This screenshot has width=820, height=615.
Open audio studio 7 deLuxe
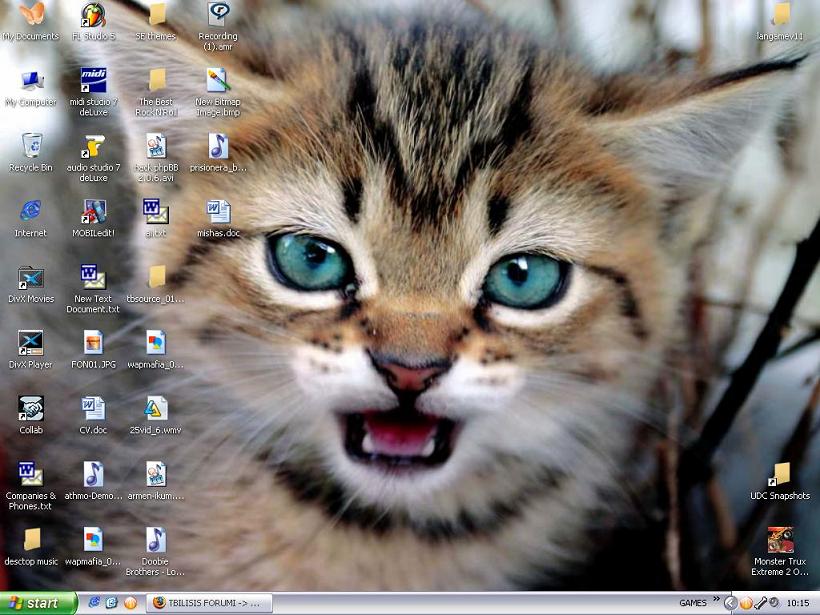(93, 148)
